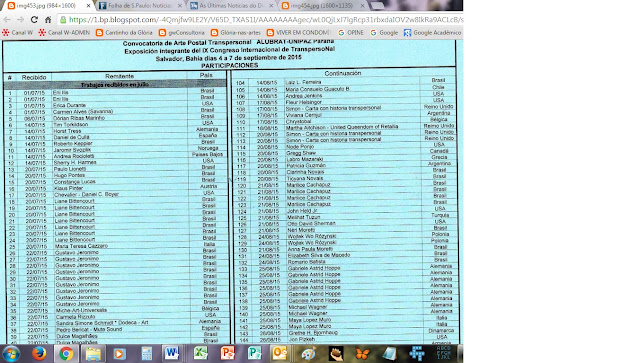Viewport: 640px width, 363px height.
Task: Open Microsoft Outlook from taskbar
Action: click(281, 354)
